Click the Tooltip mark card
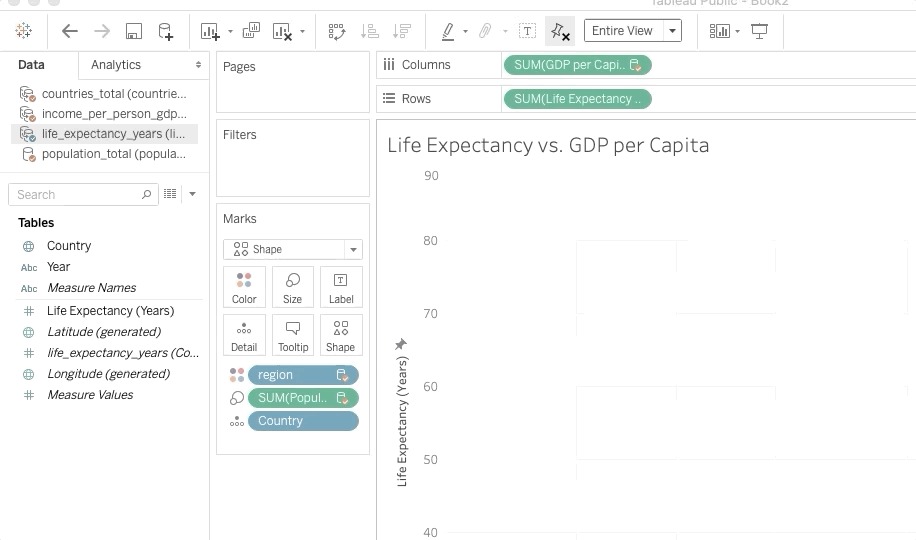Viewport: 916px width, 540px height. 293,335
